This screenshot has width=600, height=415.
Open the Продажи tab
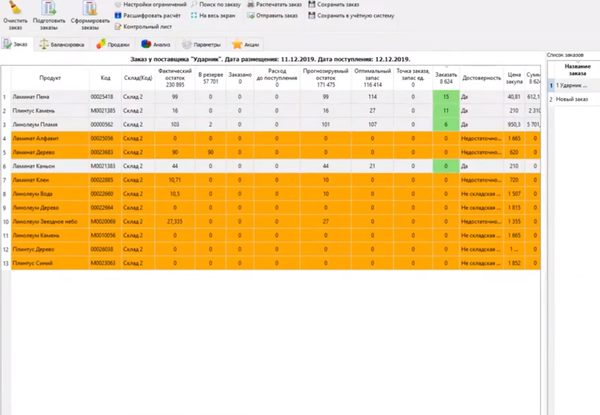tap(113, 44)
